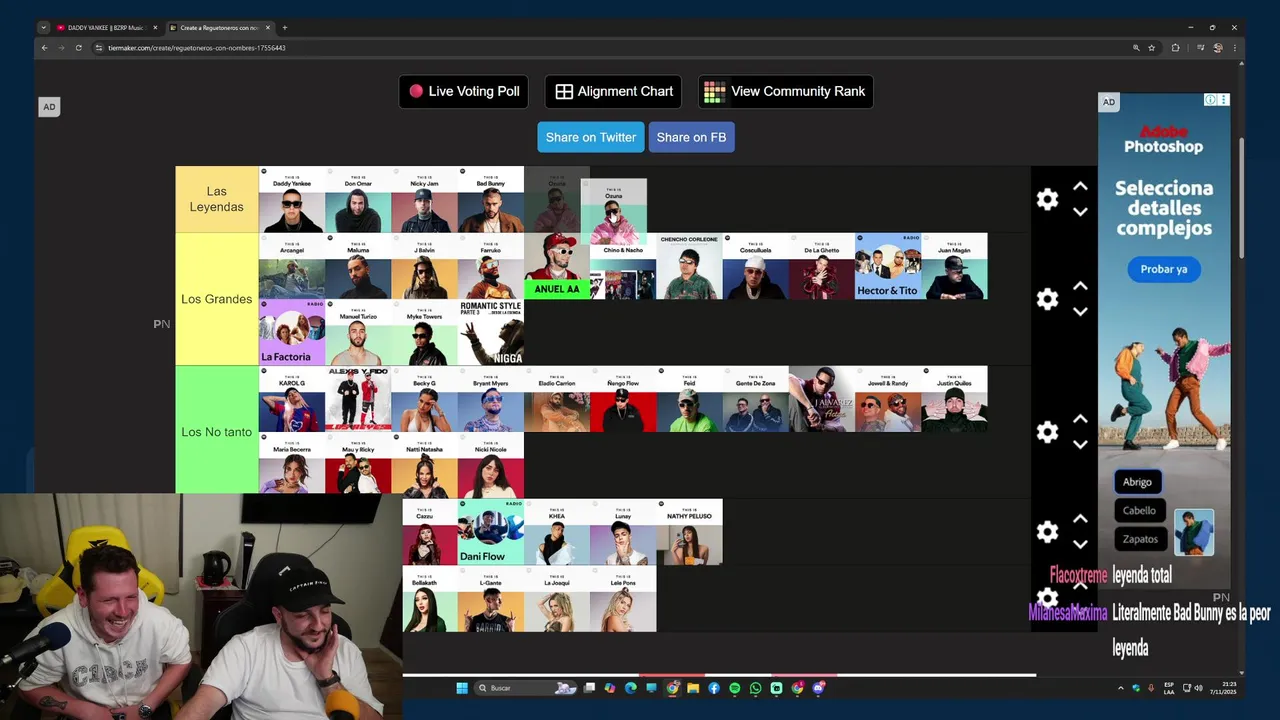Image resolution: width=1280 pixels, height=720 pixels.
Task: Go back in browser history
Action: click(44, 48)
